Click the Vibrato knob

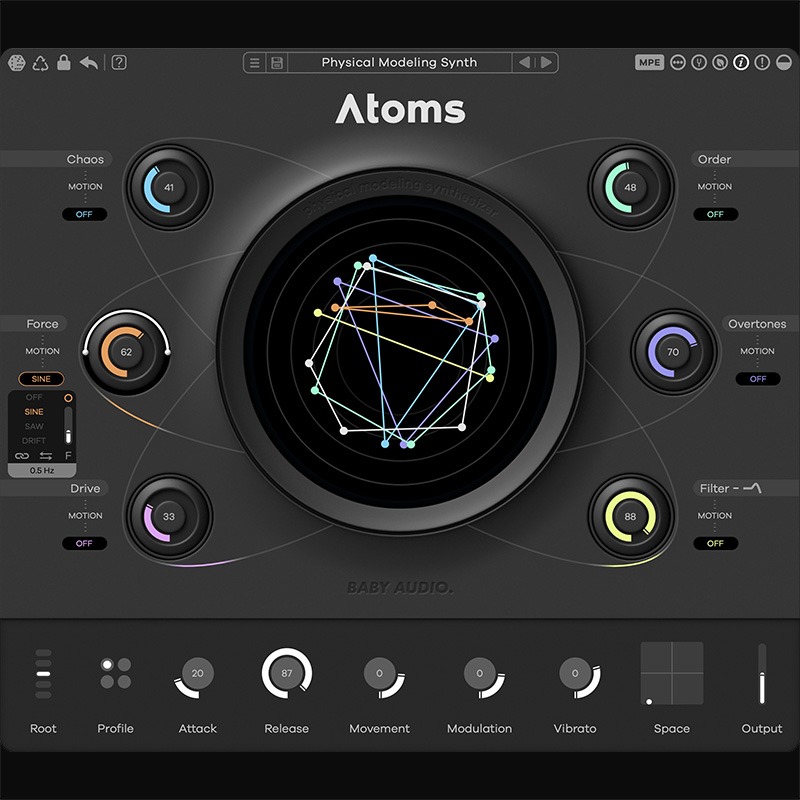[575, 673]
